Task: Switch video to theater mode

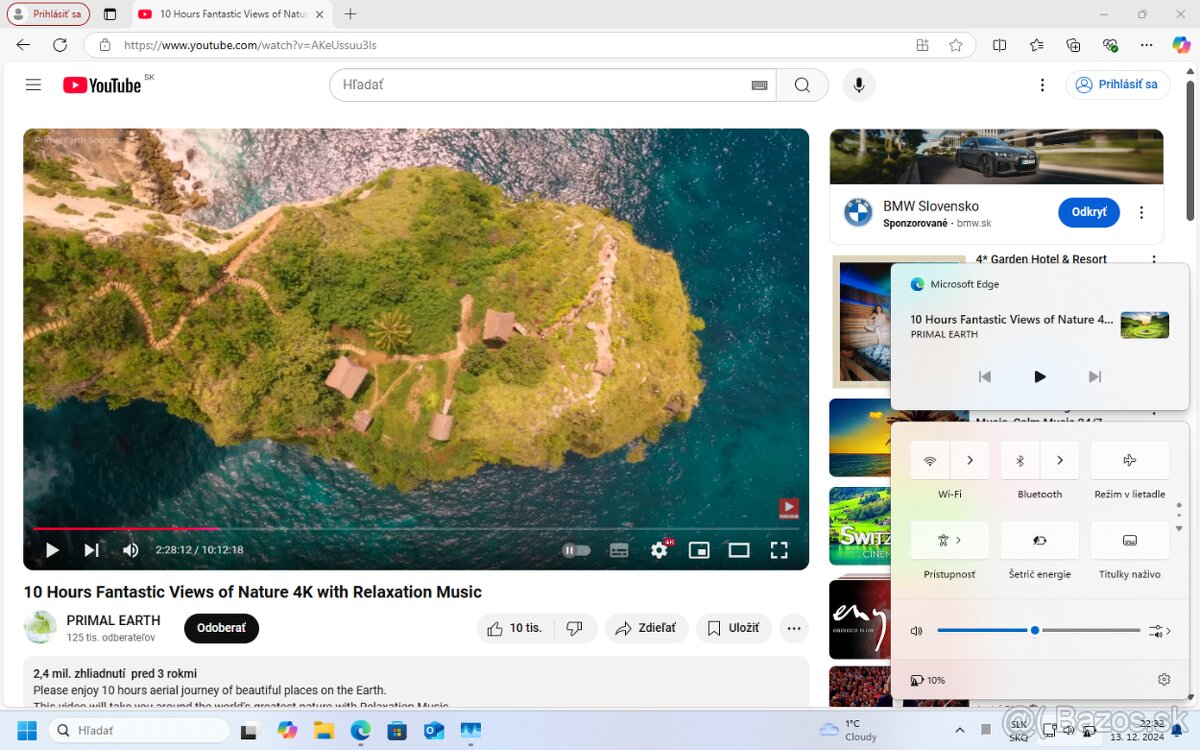Action: pos(739,550)
